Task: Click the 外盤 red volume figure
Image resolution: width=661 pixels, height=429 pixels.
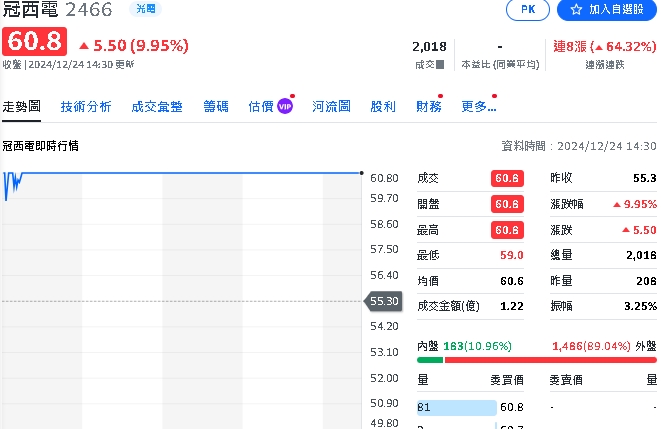Action: pyautogui.click(x=591, y=346)
